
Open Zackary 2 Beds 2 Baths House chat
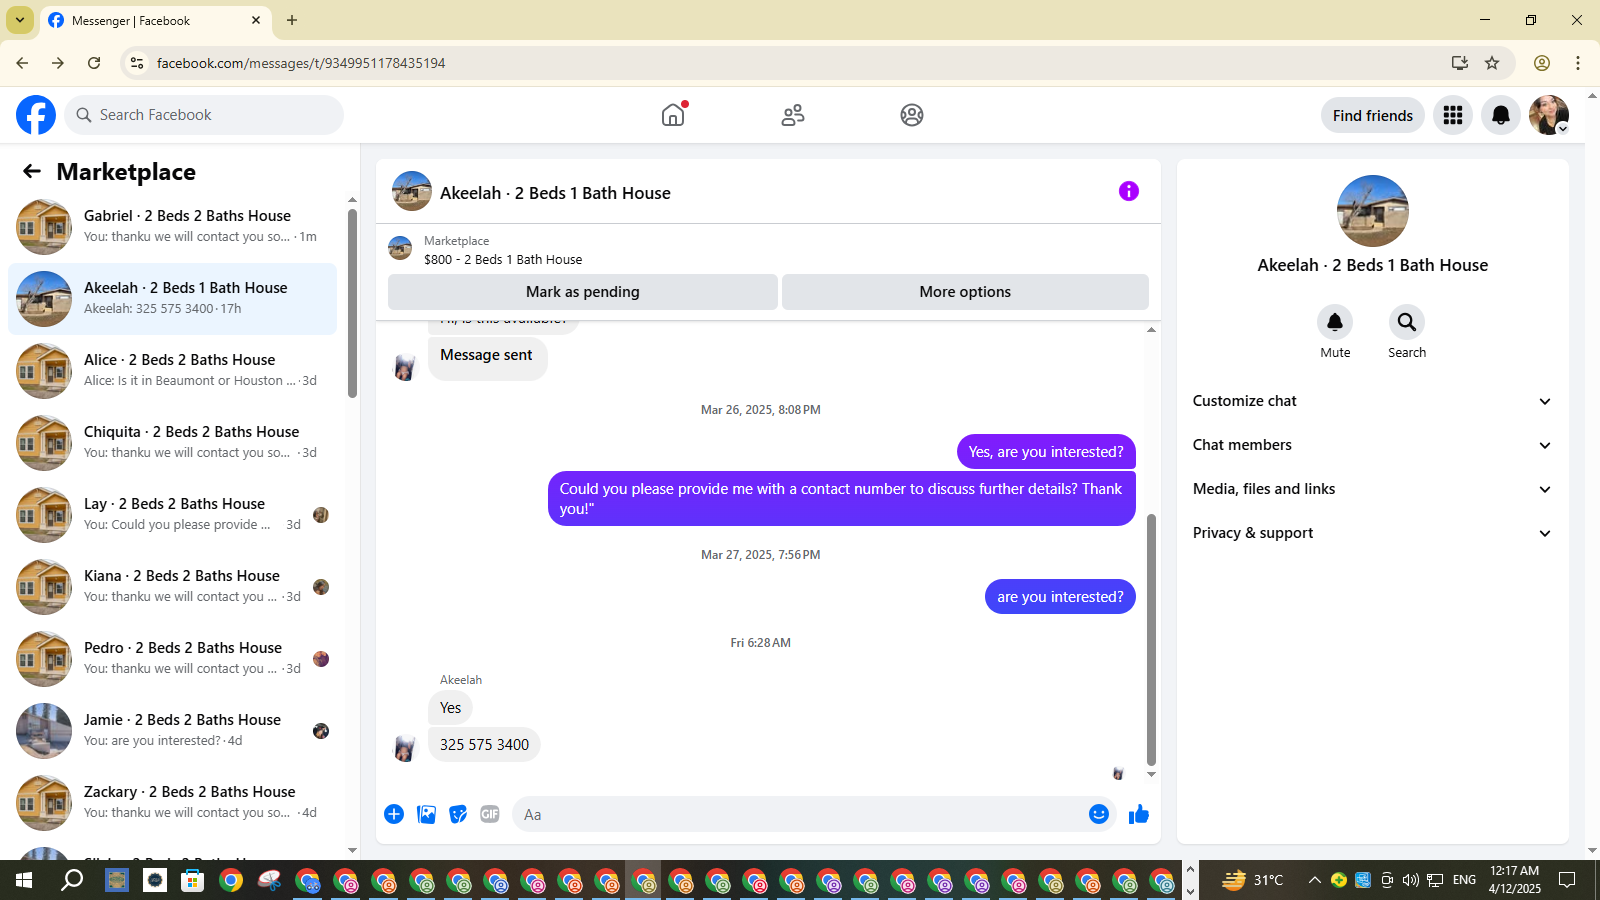[x=172, y=803]
